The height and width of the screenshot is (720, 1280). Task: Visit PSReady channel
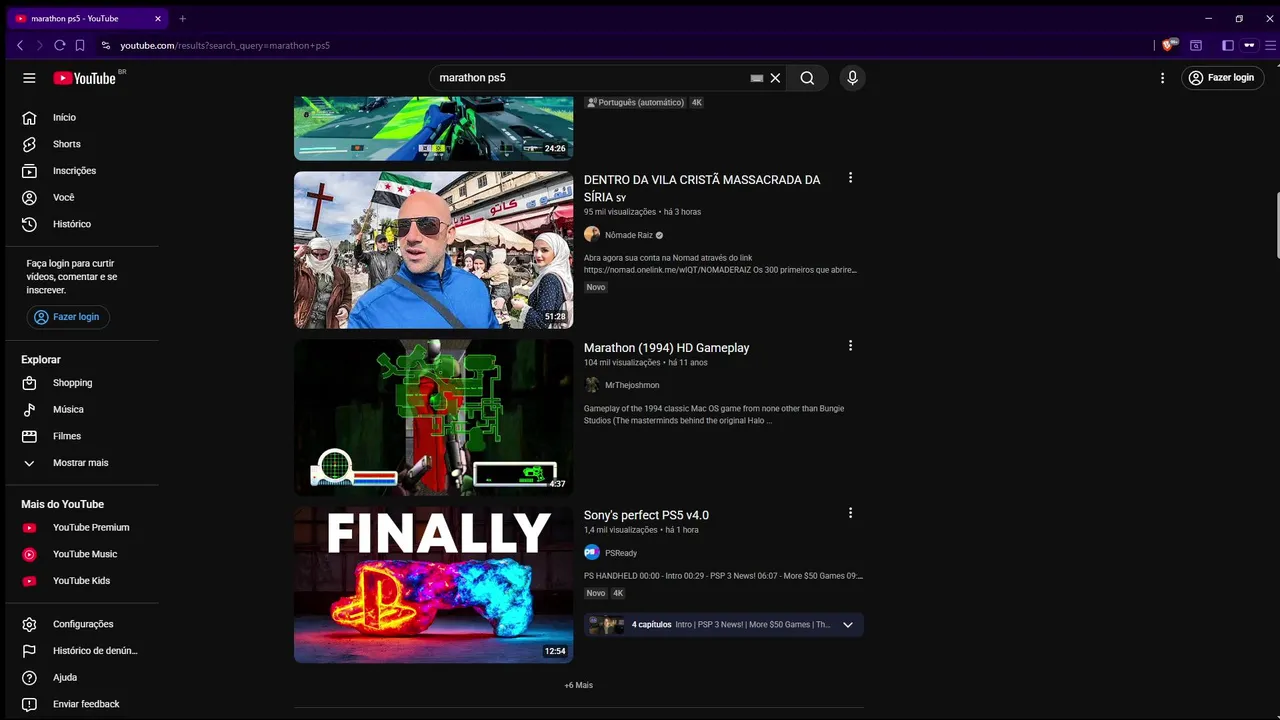click(621, 553)
